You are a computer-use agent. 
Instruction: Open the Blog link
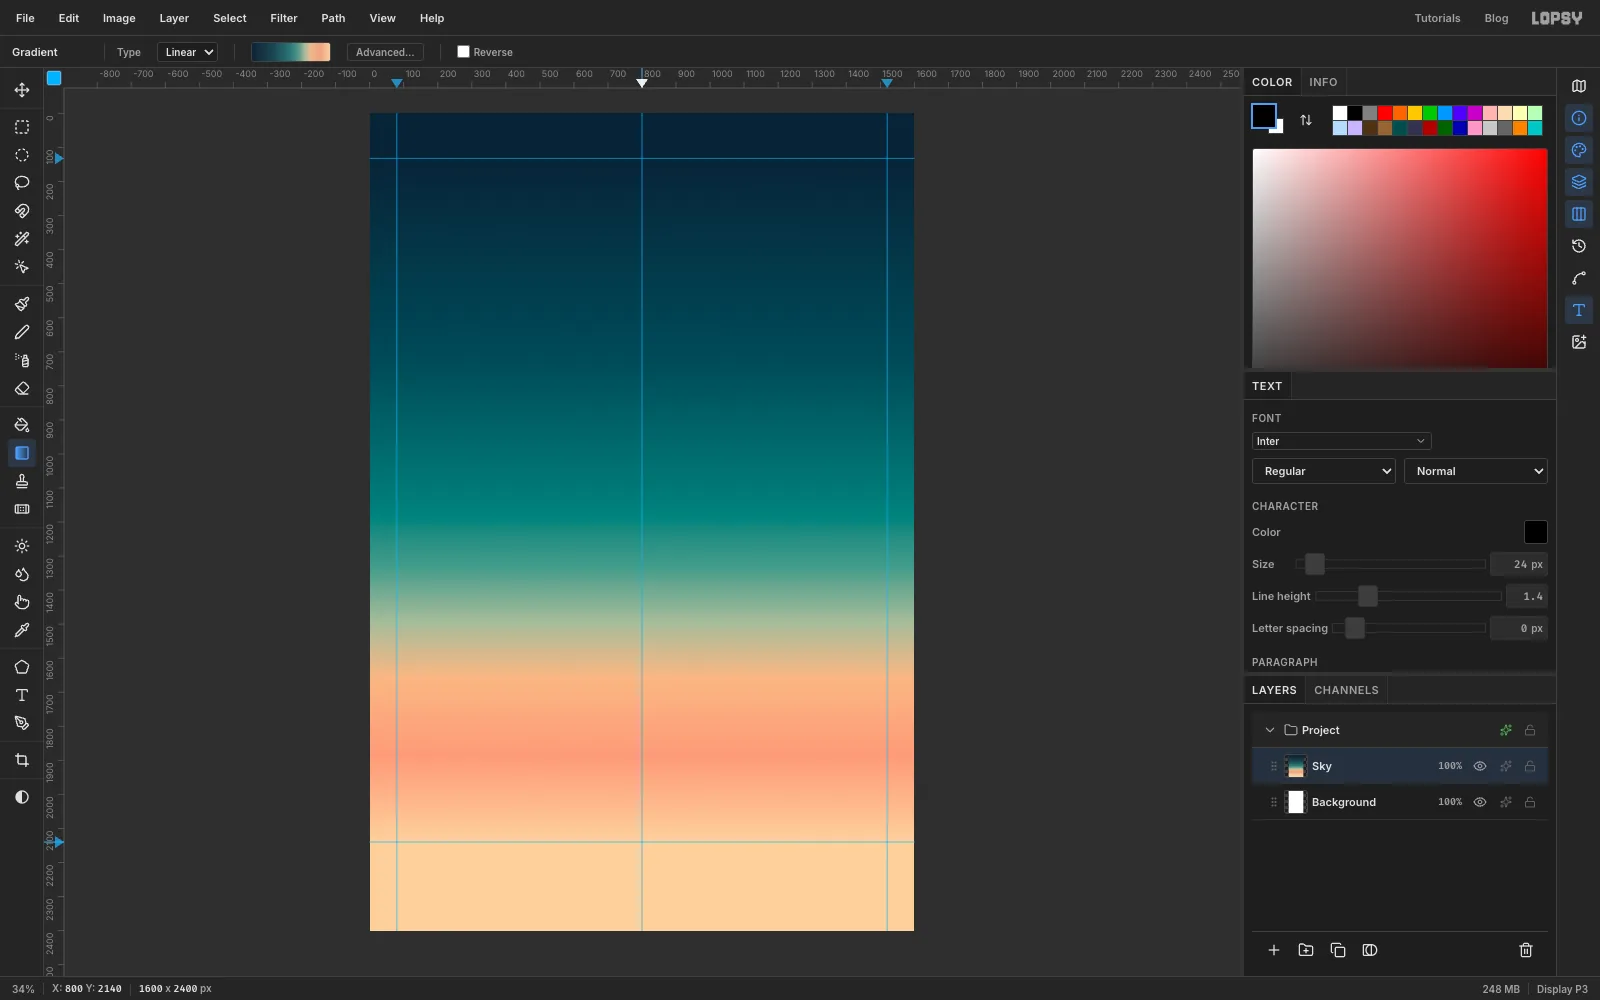tap(1496, 18)
